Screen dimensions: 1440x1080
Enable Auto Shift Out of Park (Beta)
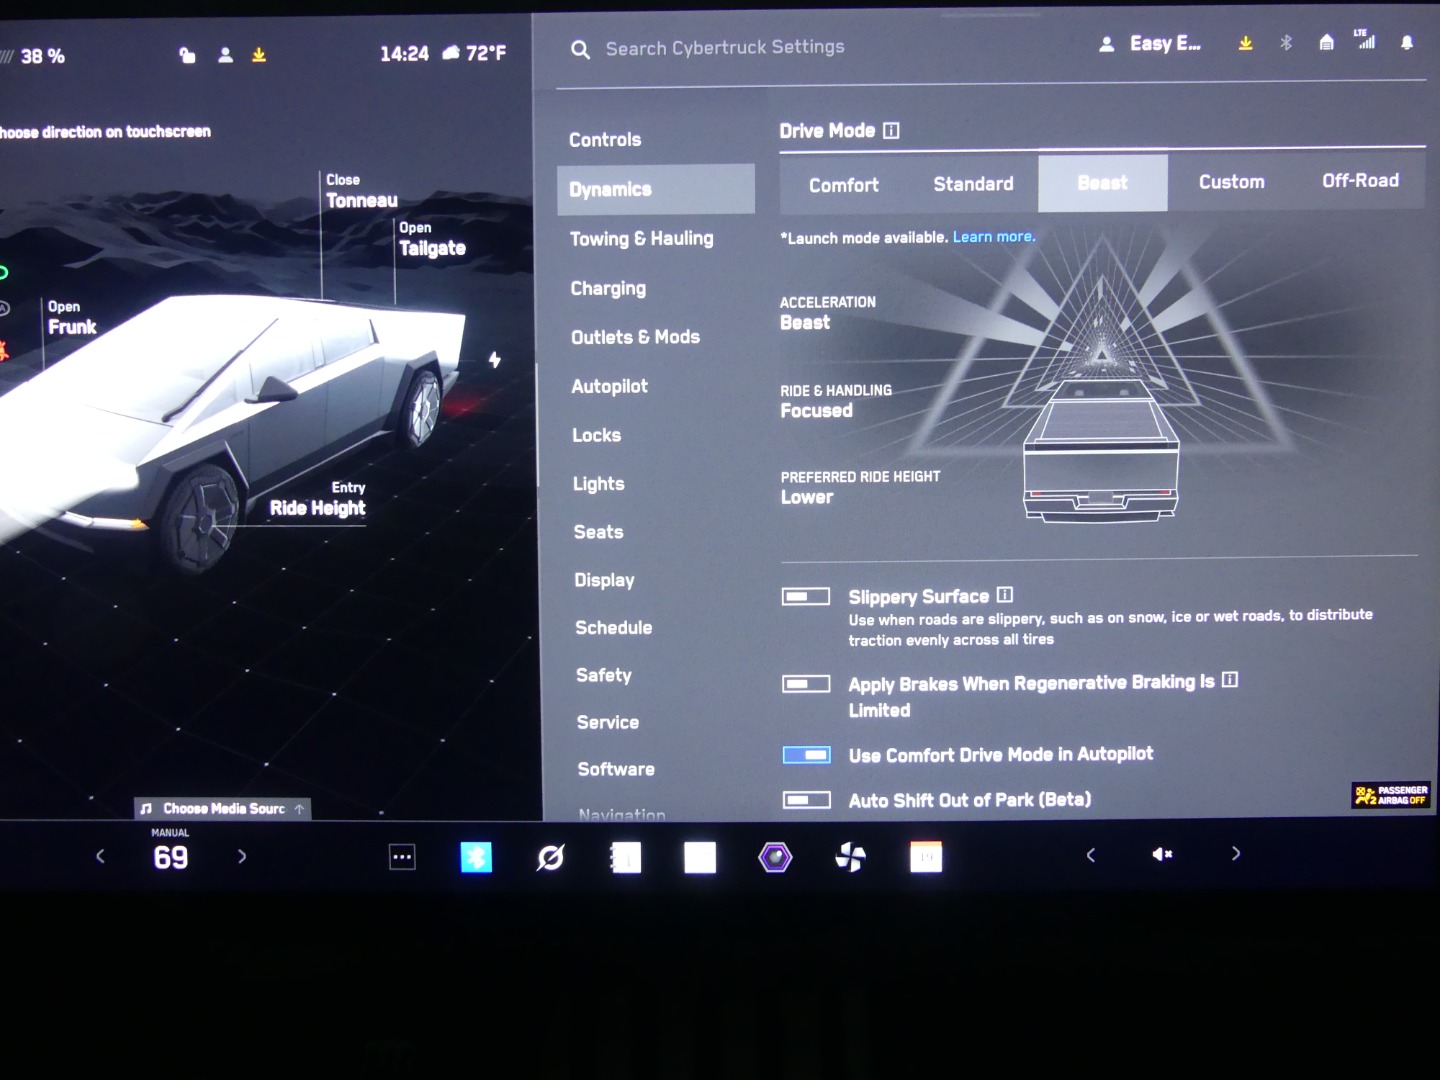(x=806, y=800)
